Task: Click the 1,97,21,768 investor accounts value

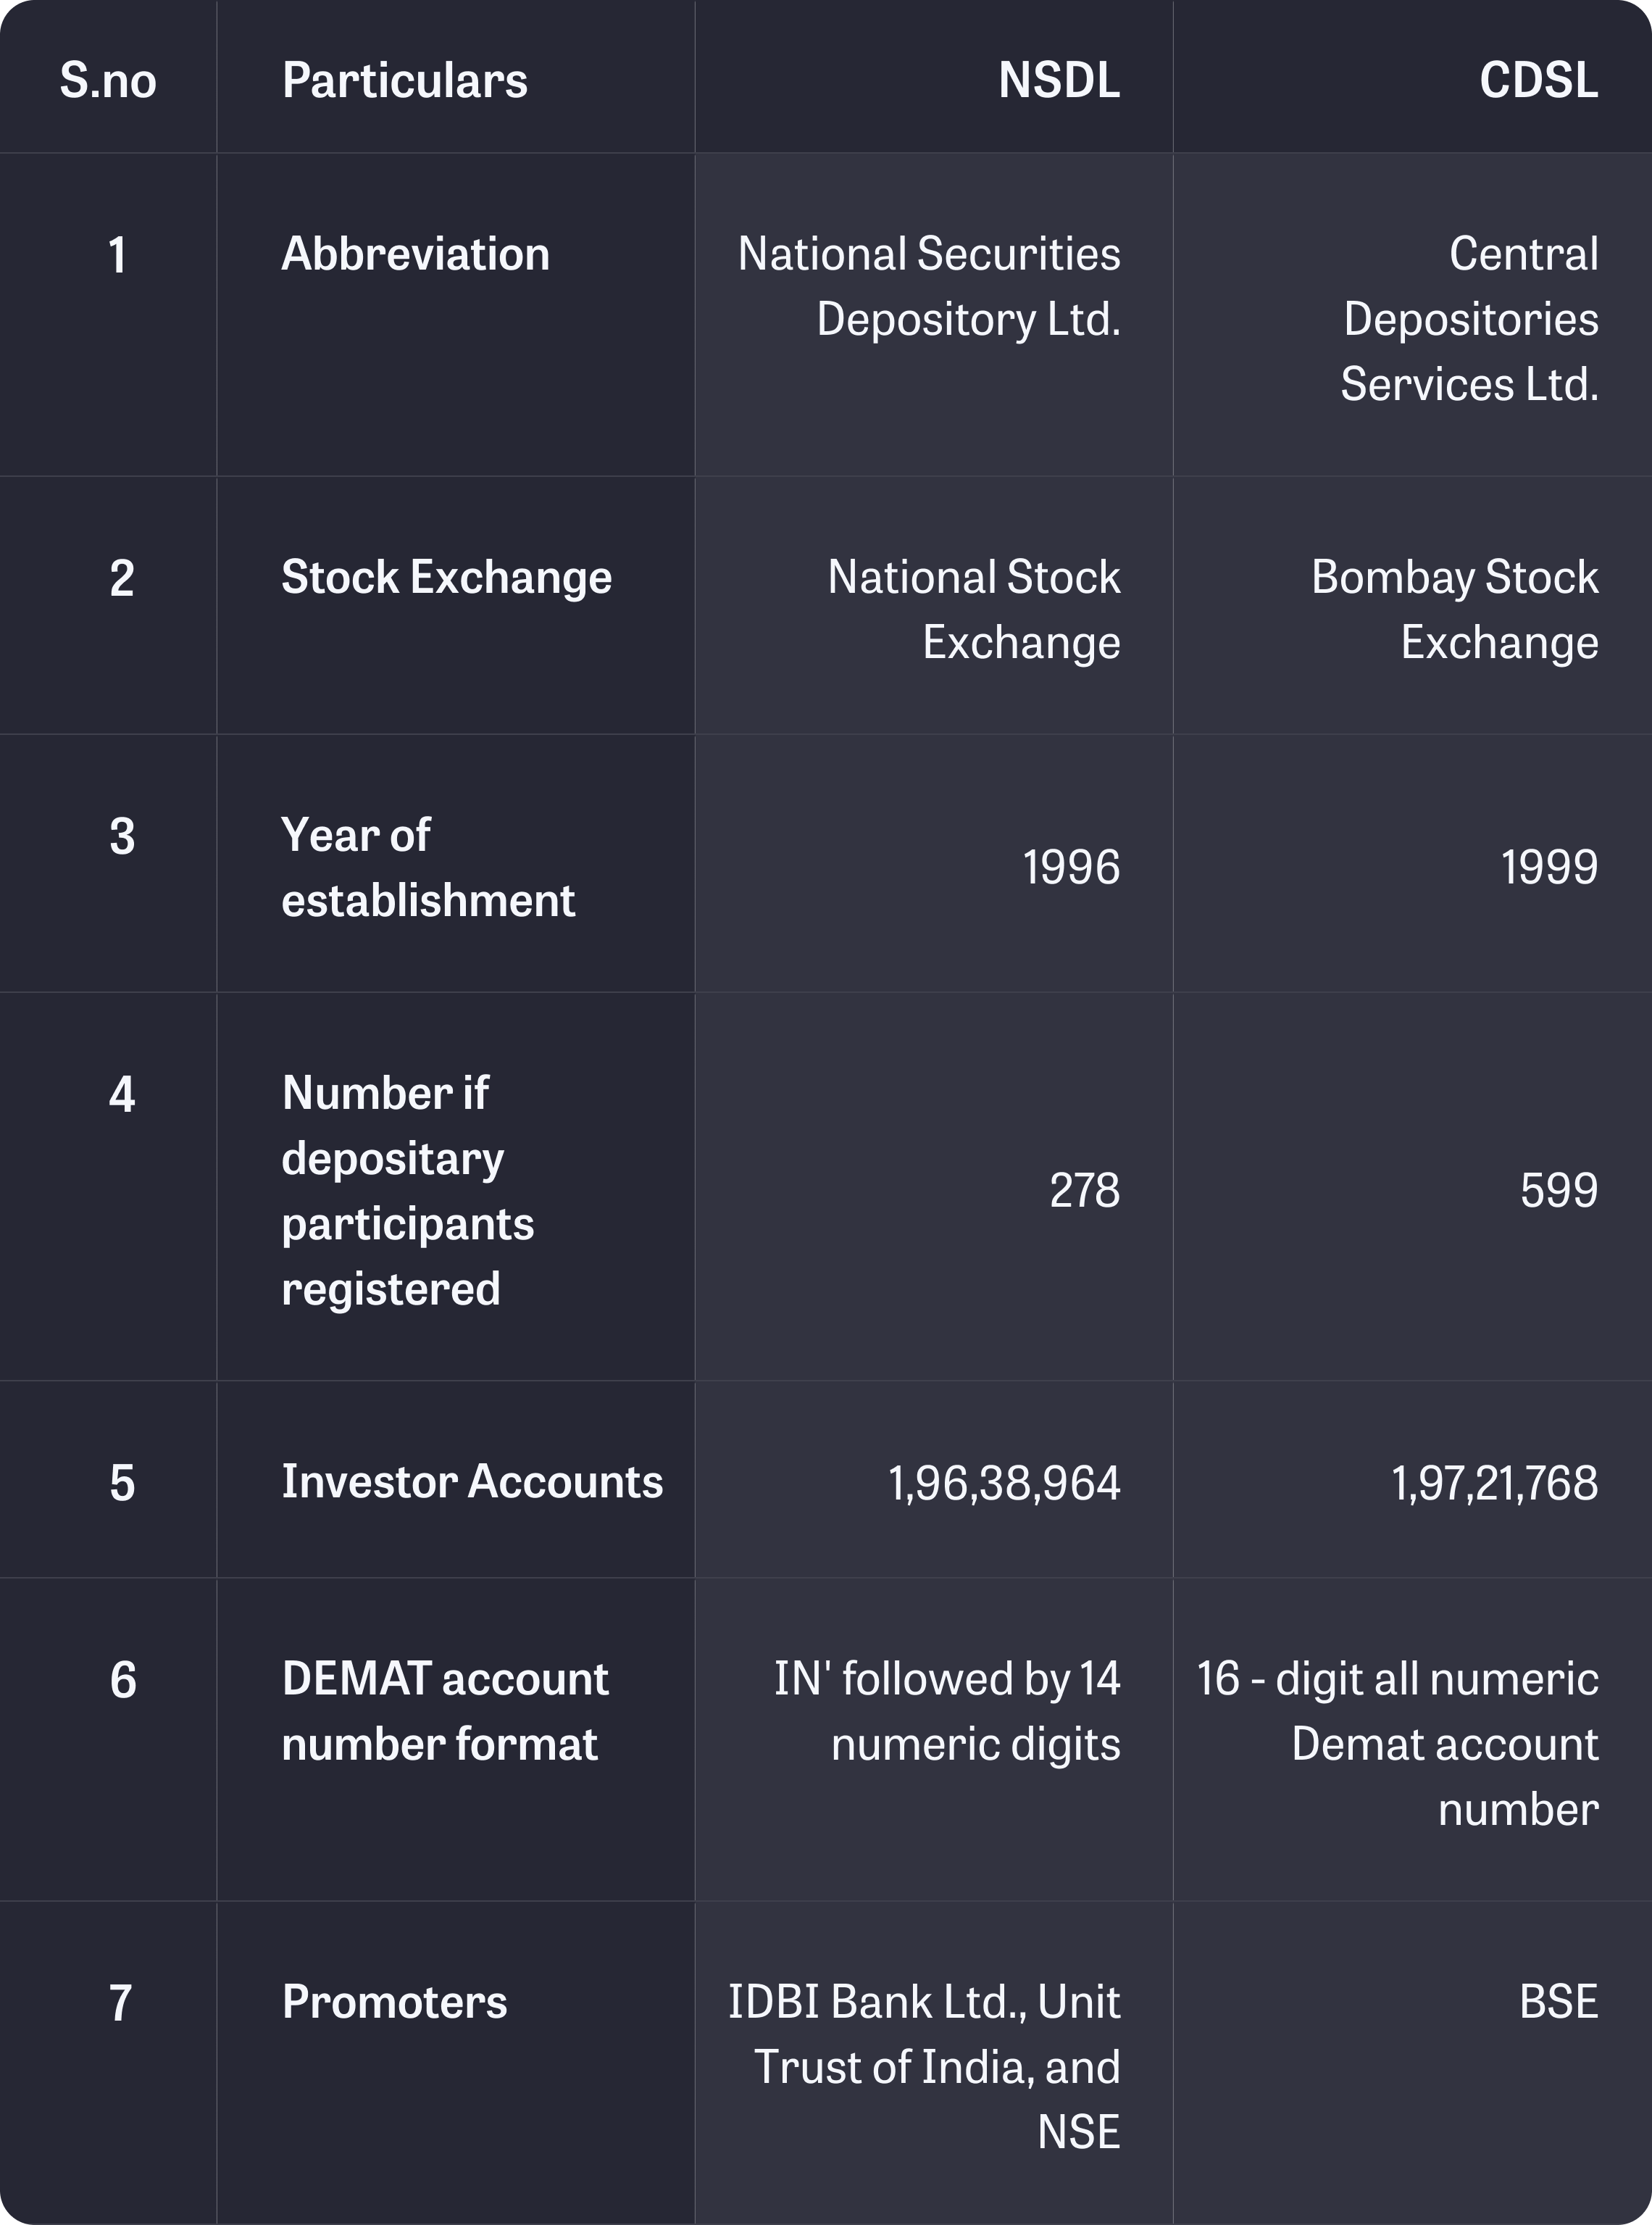Action: 1494,1482
